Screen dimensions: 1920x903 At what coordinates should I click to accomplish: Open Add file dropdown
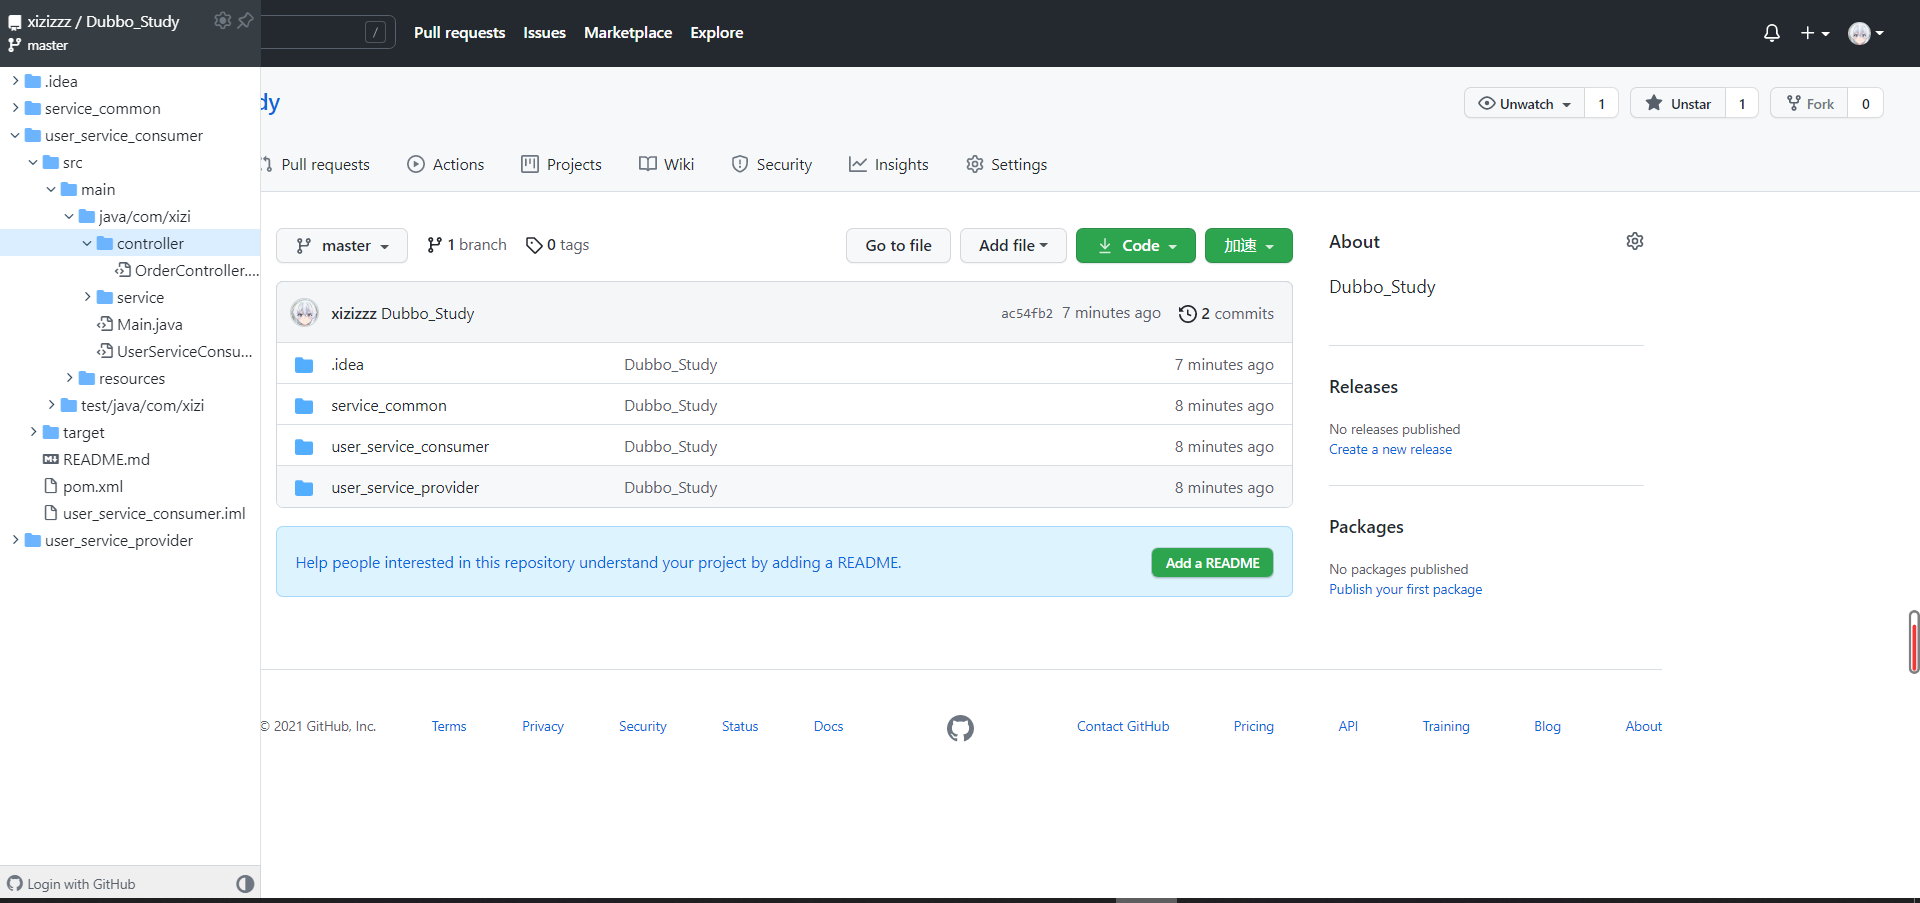click(x=1013, y=245)
